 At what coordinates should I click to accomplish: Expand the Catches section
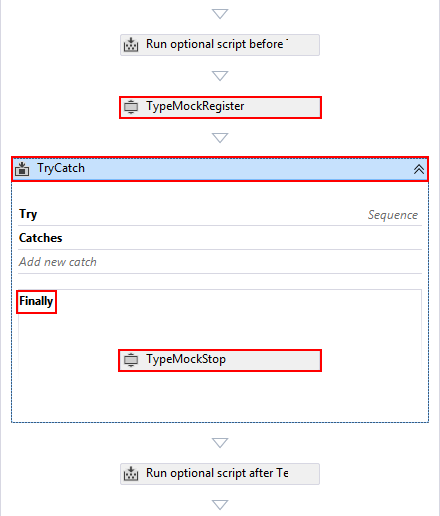point(40,238)
